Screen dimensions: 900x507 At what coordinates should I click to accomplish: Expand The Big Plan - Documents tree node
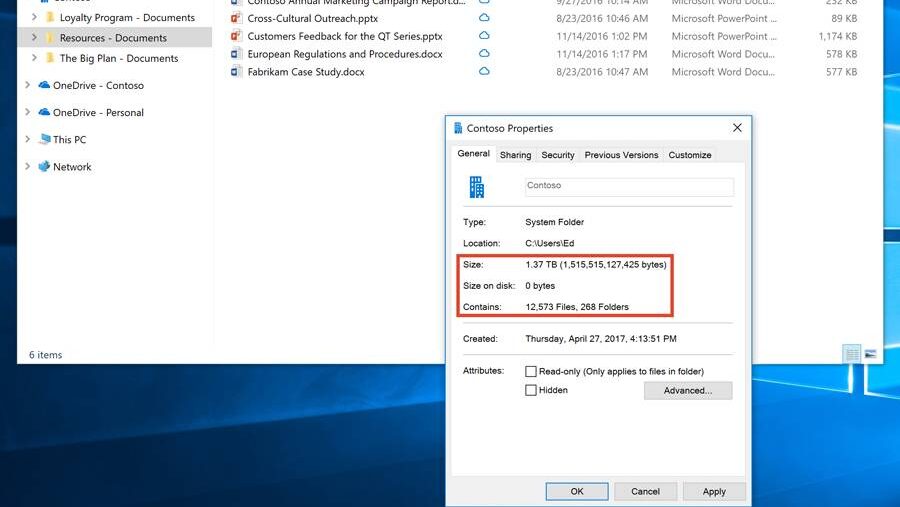click(x=34, y=58)
